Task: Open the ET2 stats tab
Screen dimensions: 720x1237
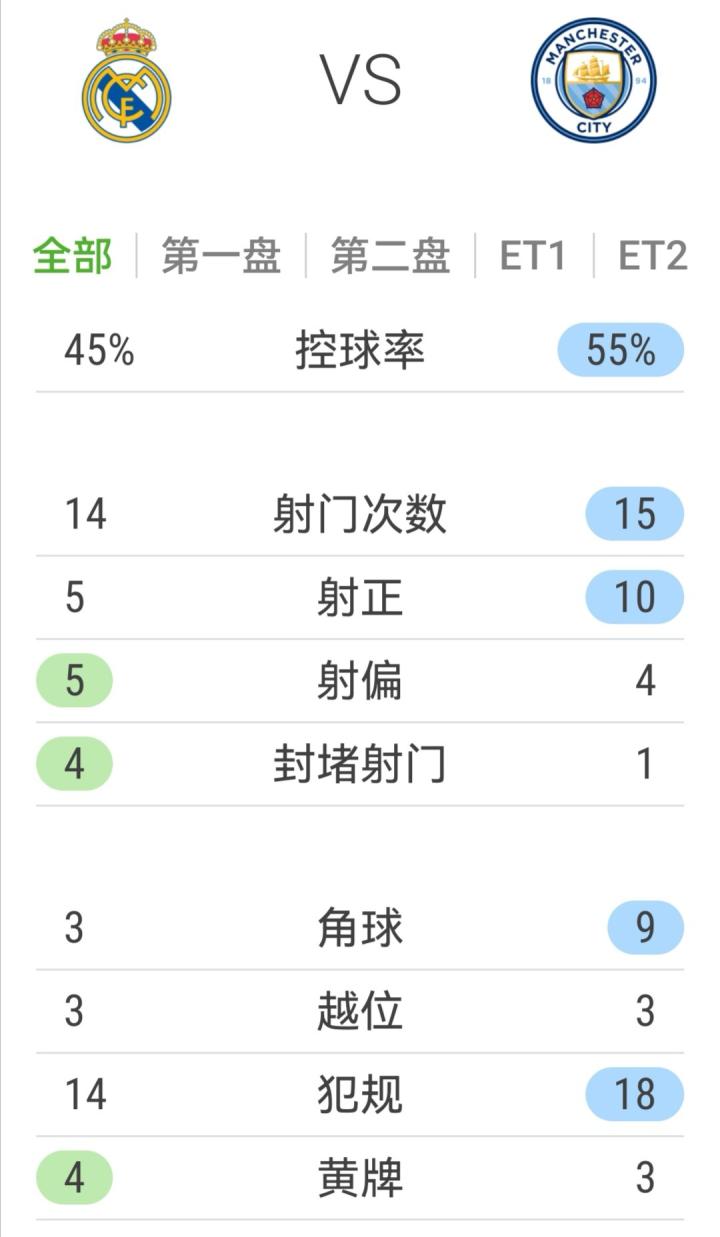Action: [x=652, y=256]
